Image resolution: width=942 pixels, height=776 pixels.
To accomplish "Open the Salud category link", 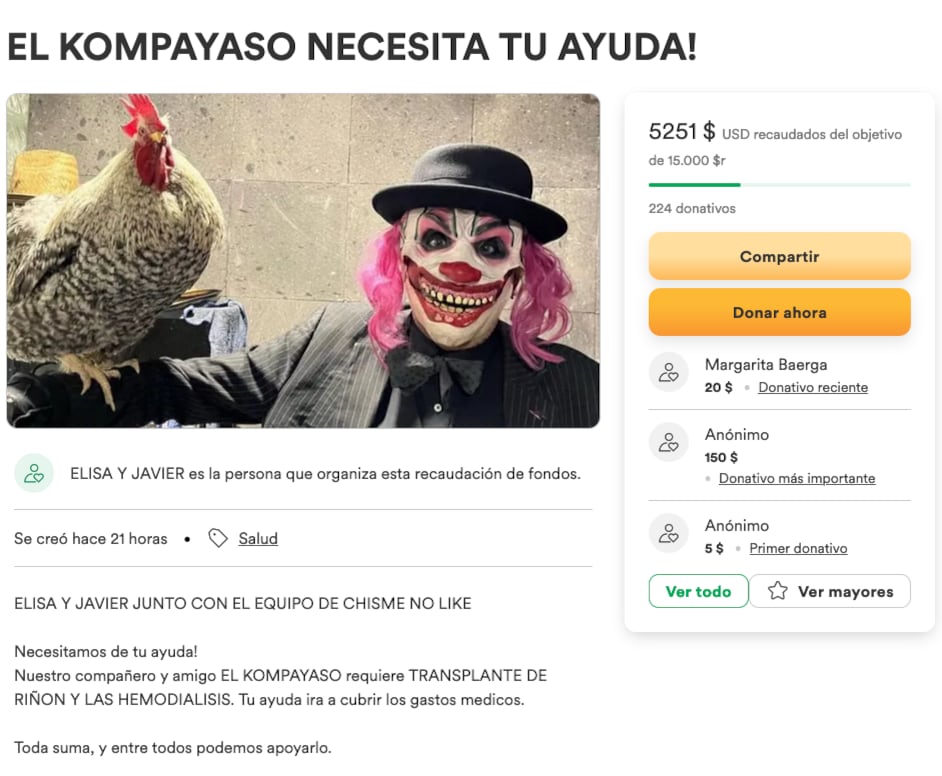I will (258, 538).
